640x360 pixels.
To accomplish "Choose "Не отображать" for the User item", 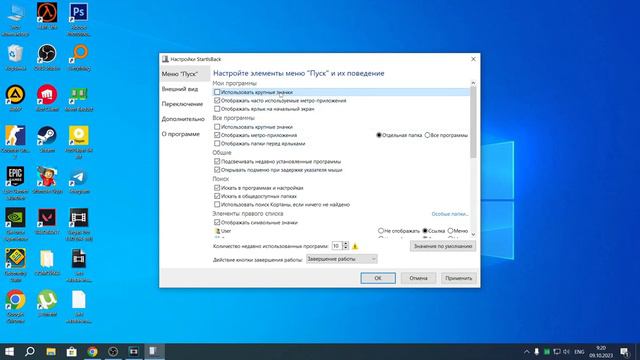I will point(381,231).
